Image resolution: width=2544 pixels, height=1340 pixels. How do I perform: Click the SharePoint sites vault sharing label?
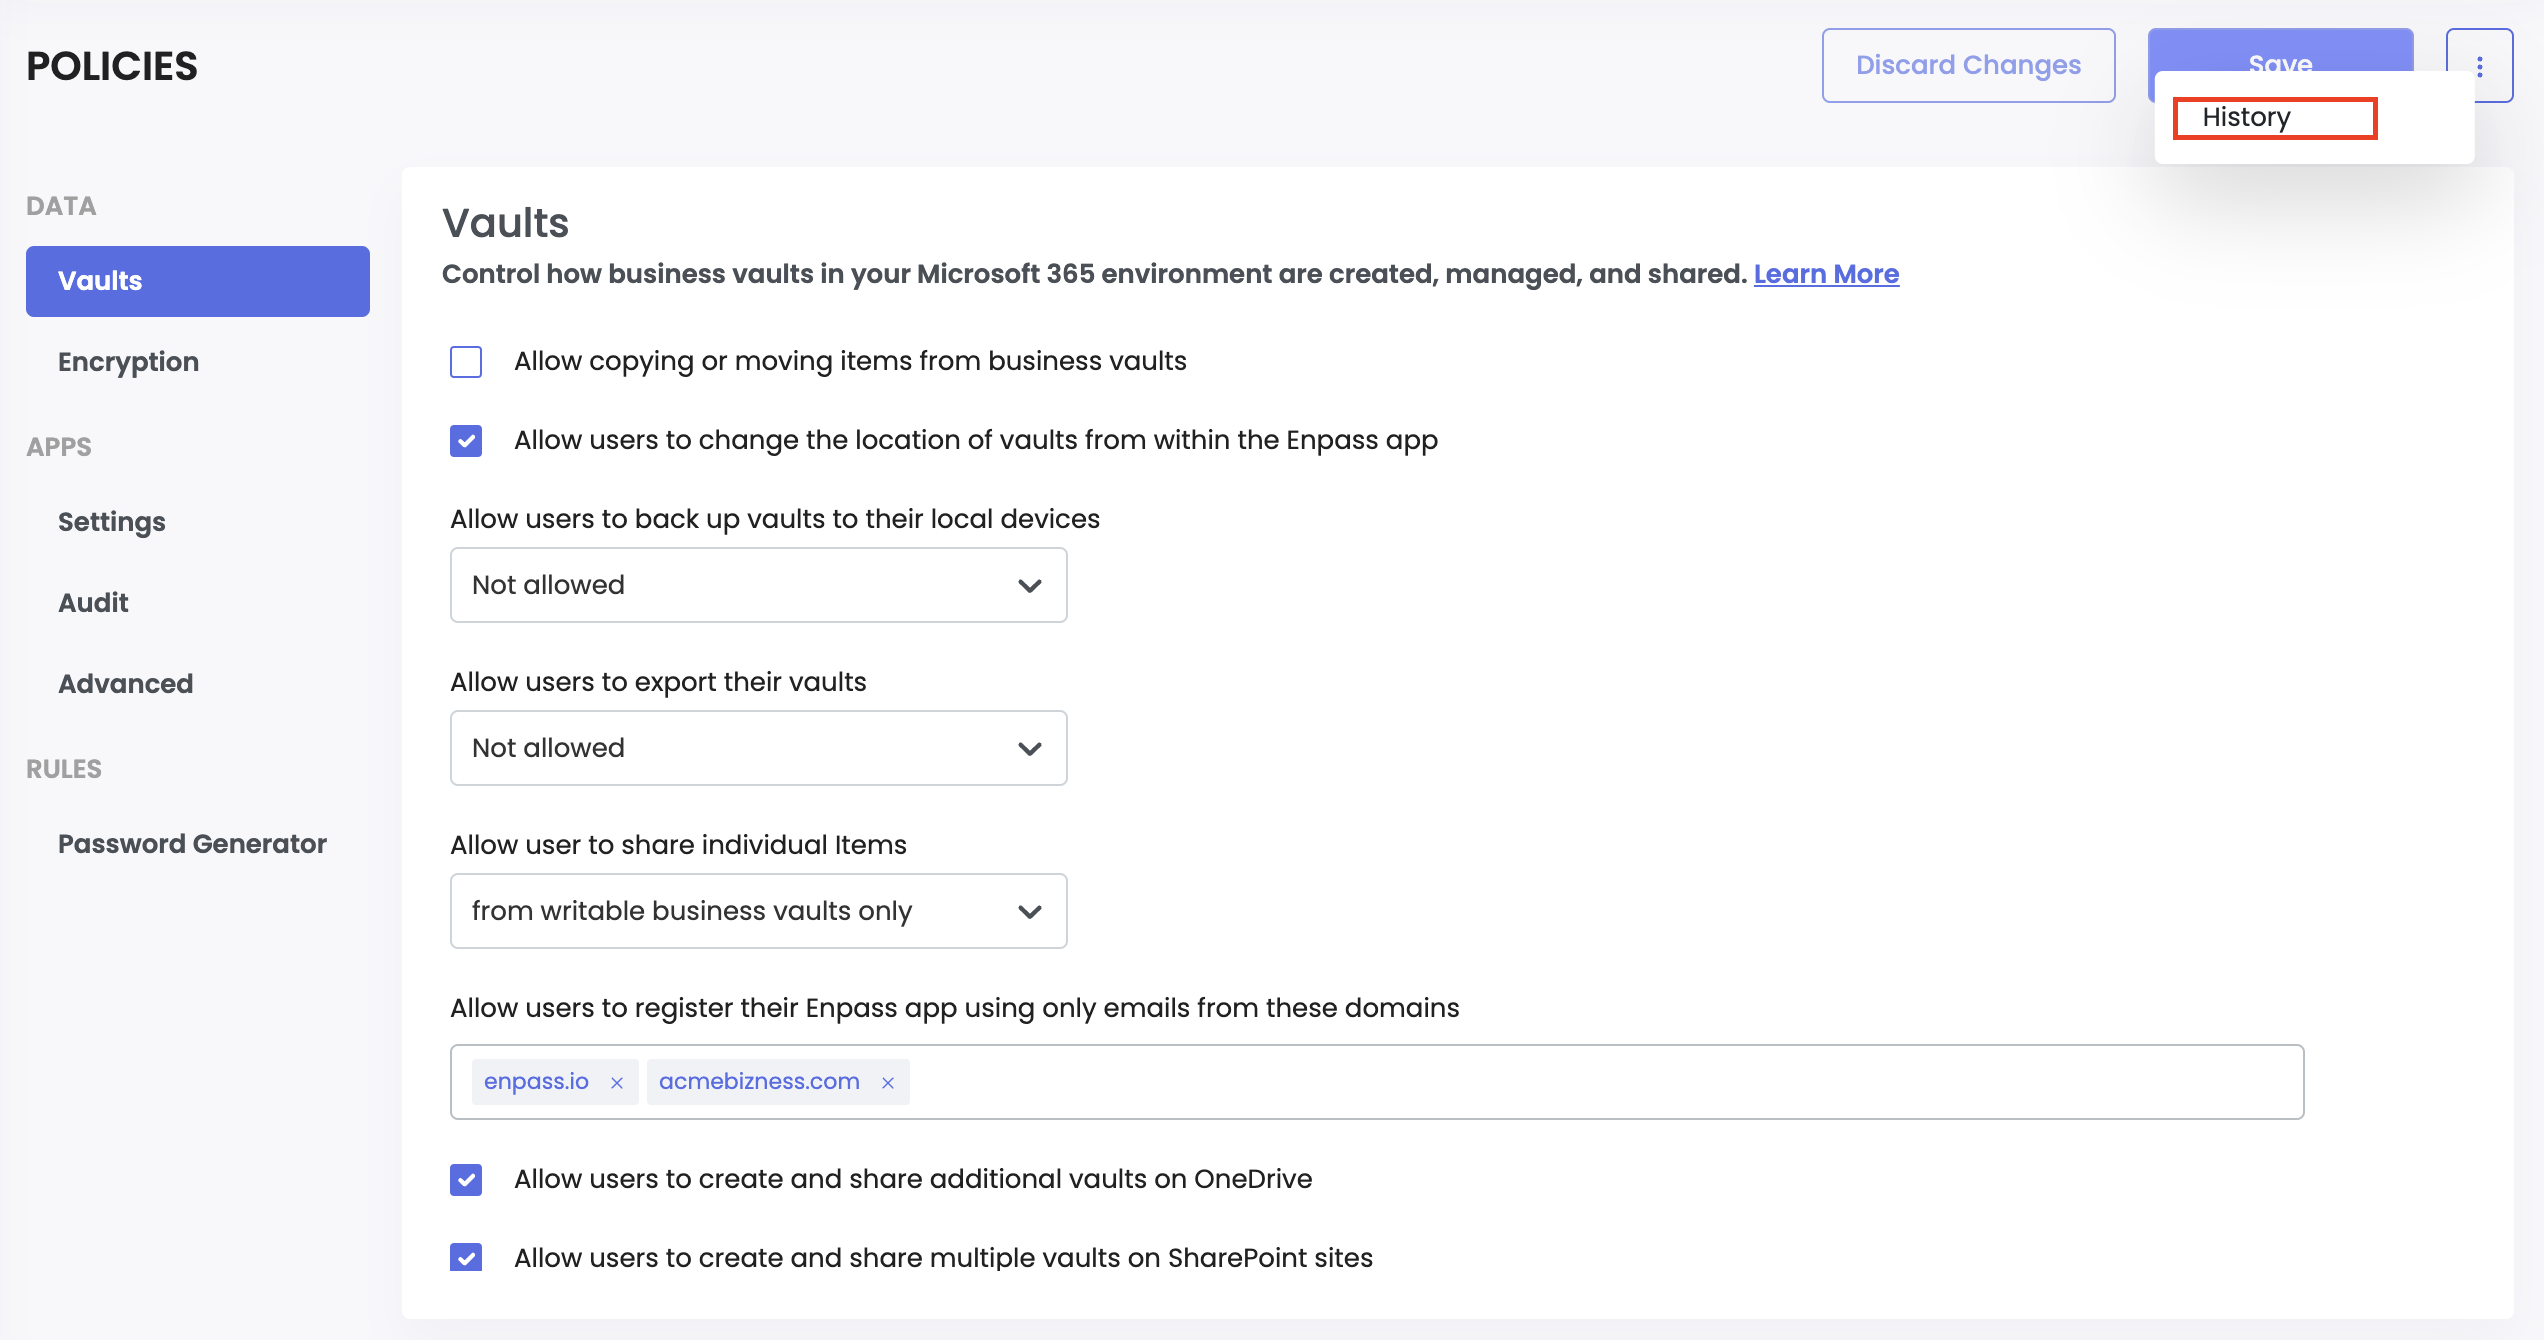(x=943, y=1258)
